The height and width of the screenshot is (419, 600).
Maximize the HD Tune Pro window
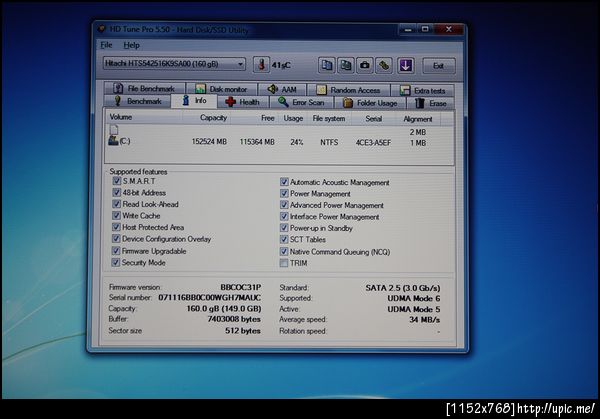(426, 29)
